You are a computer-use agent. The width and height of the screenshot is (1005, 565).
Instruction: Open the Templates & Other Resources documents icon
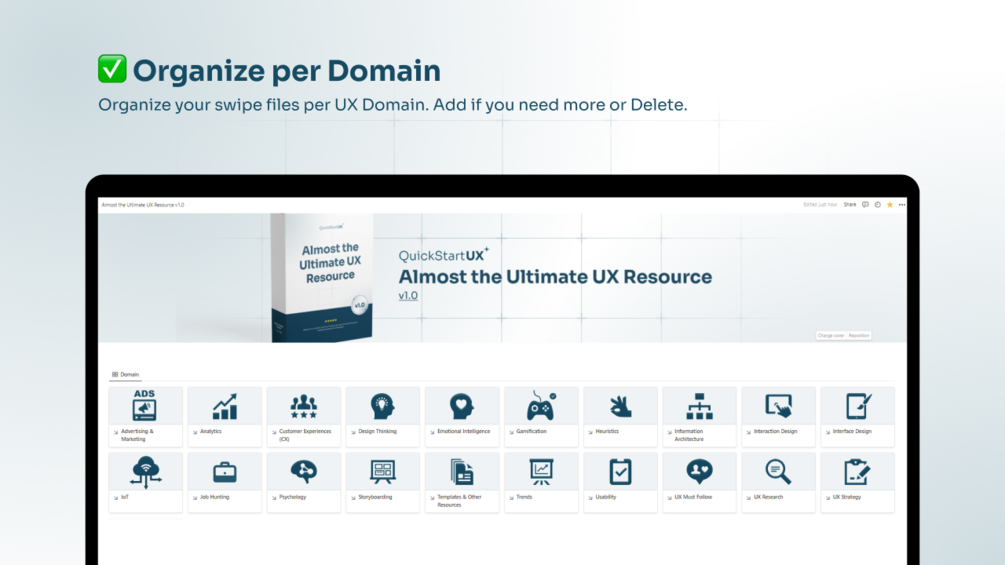pos(461,472)
